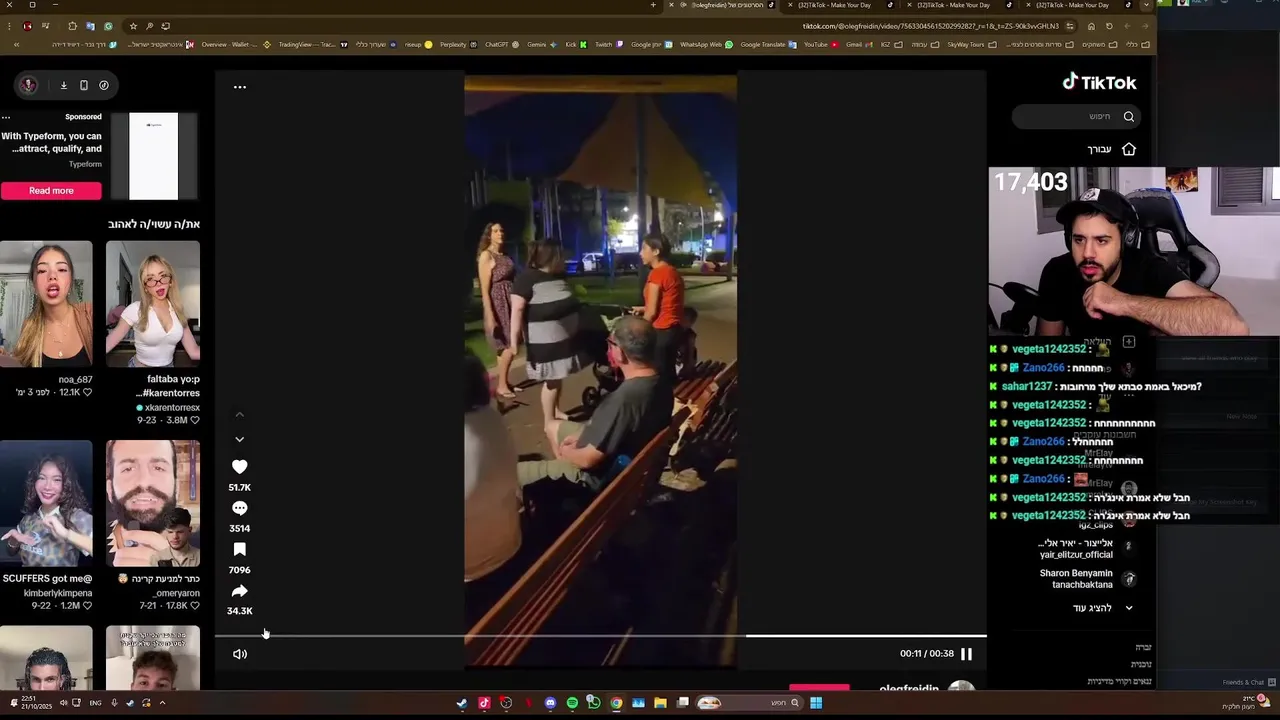Screen dimensions: 1280x720
Task: Open the Sponsored ad three-dots menu
Action: point(6,117)
